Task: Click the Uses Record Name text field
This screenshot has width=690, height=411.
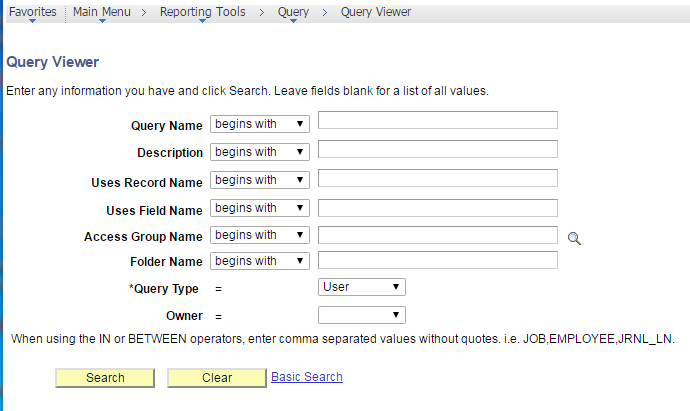Action: [438, 178]
